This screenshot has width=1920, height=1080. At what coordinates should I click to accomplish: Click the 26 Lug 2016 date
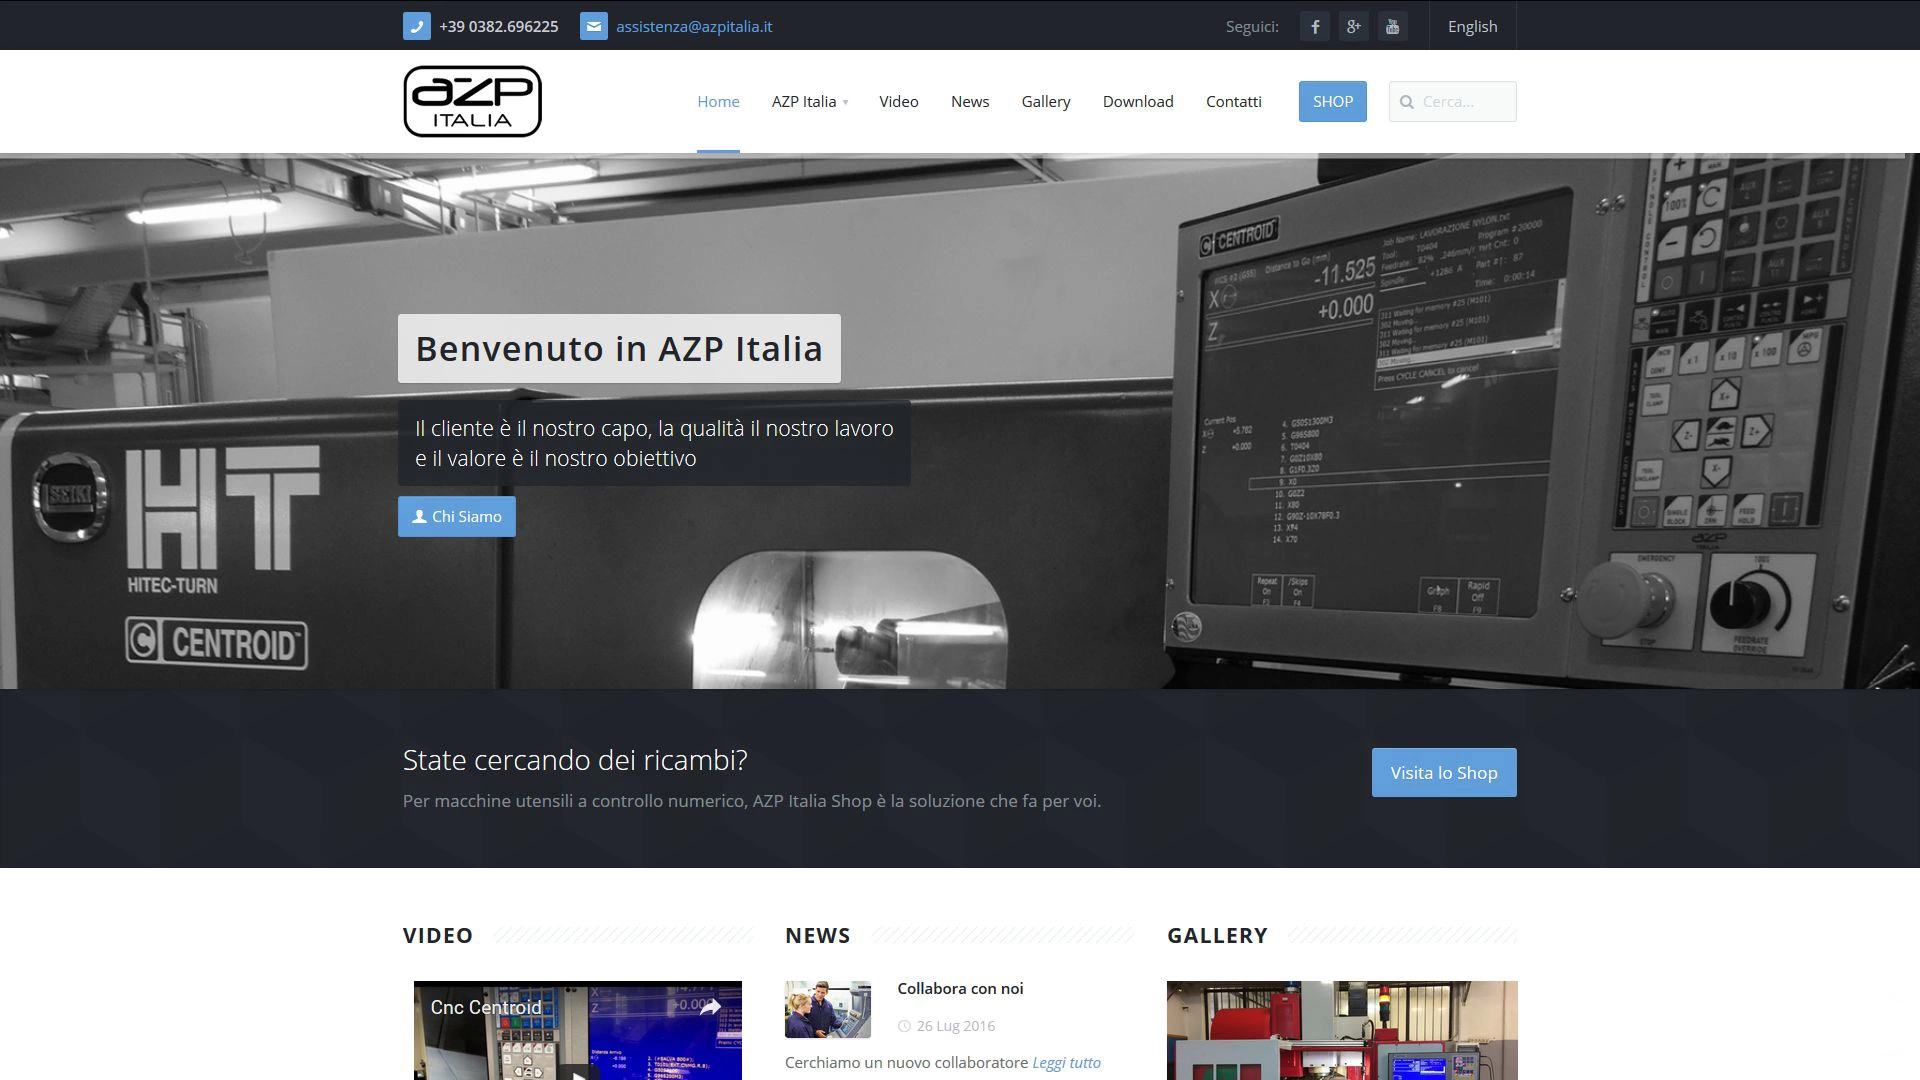tap(955, 1026)
